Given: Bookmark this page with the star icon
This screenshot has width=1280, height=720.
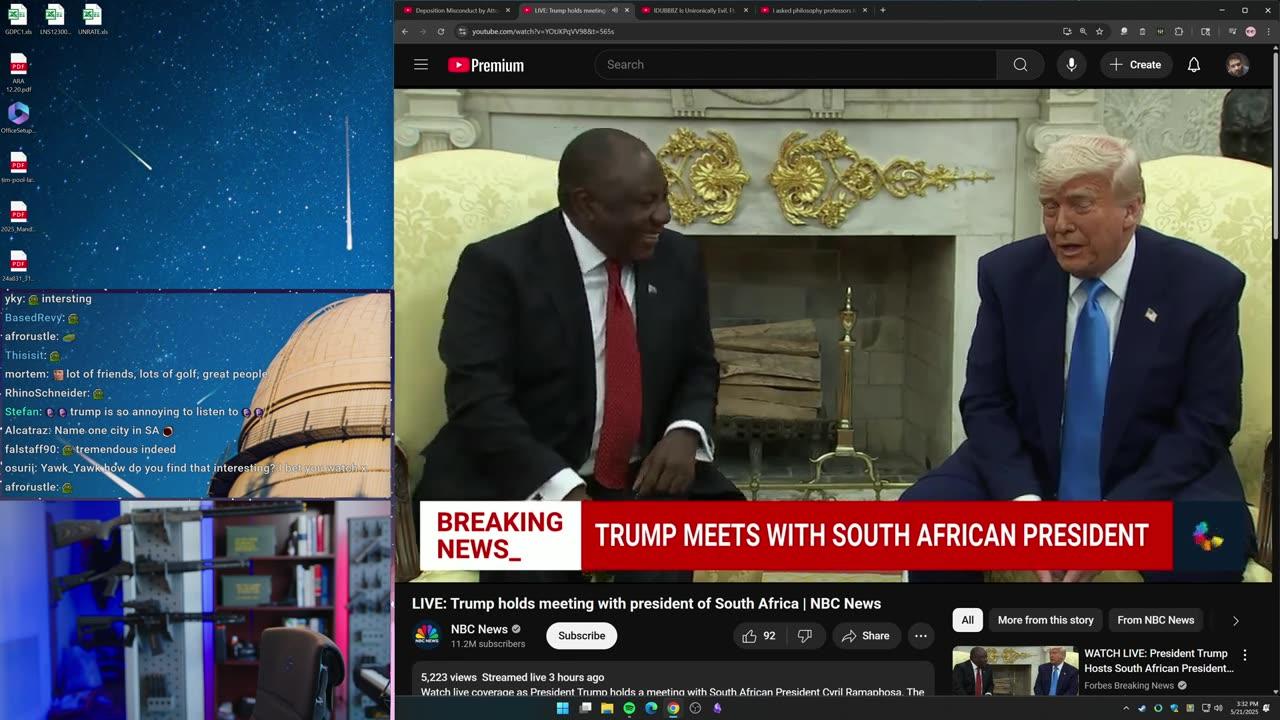Looking at the screenshot, I should (1099, 31).
